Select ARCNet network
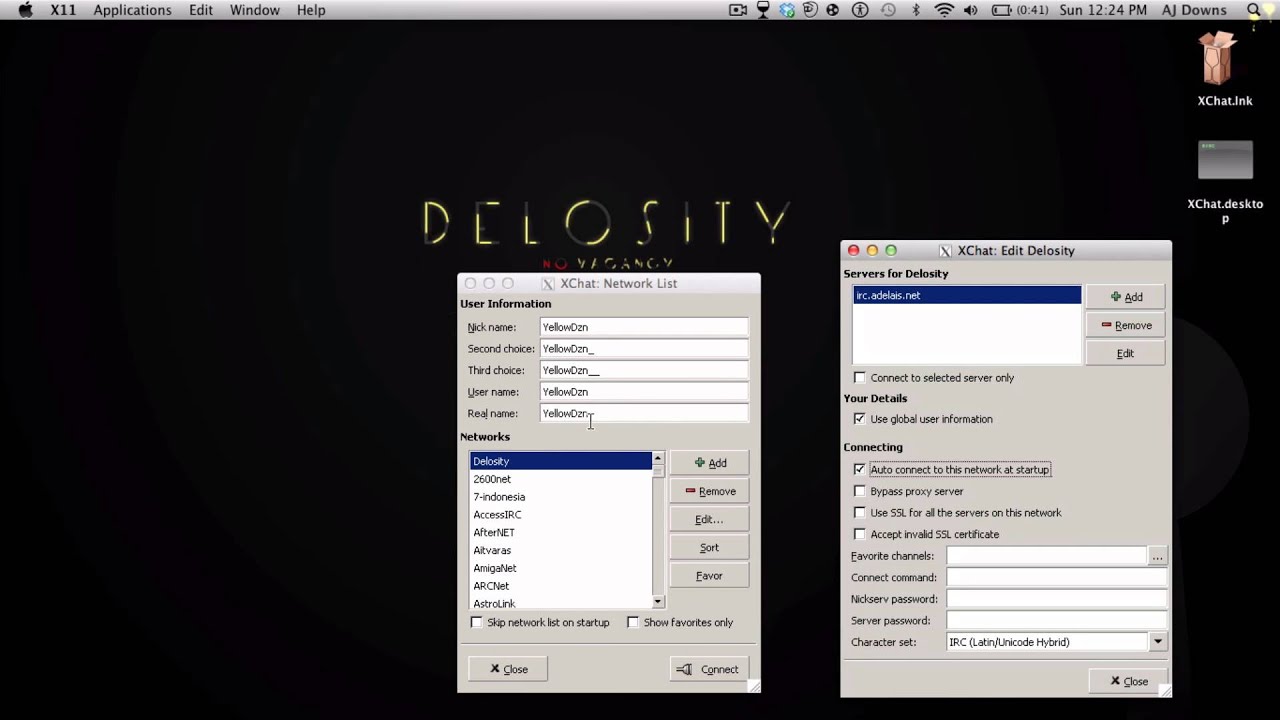The height and width of the screenshot is (720, 1280). click(x=561, y=586)
